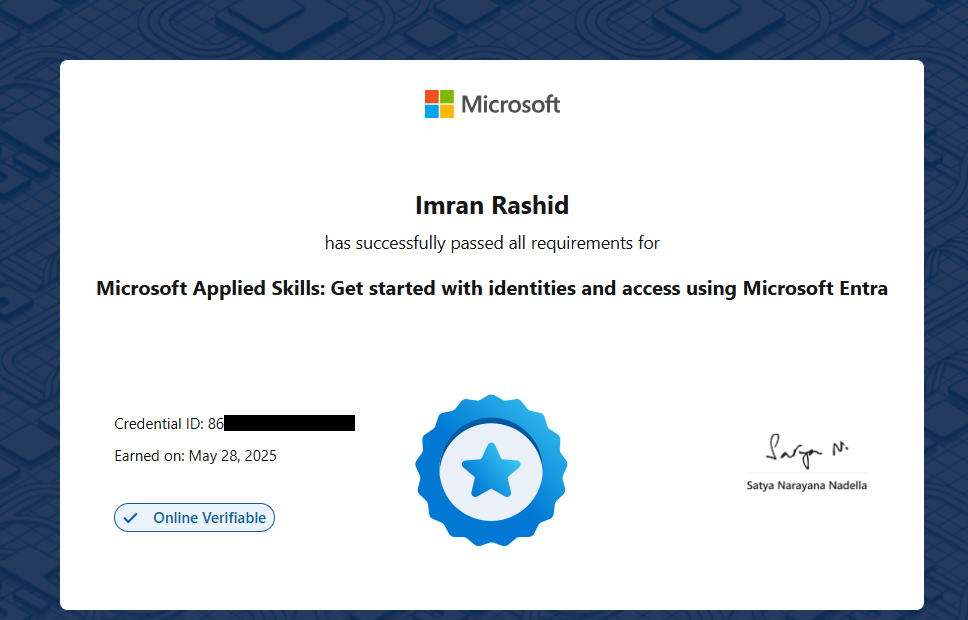Click the Satya Narayana Nadella name
Screen dimensions: 968x620
tap(807, 485)
